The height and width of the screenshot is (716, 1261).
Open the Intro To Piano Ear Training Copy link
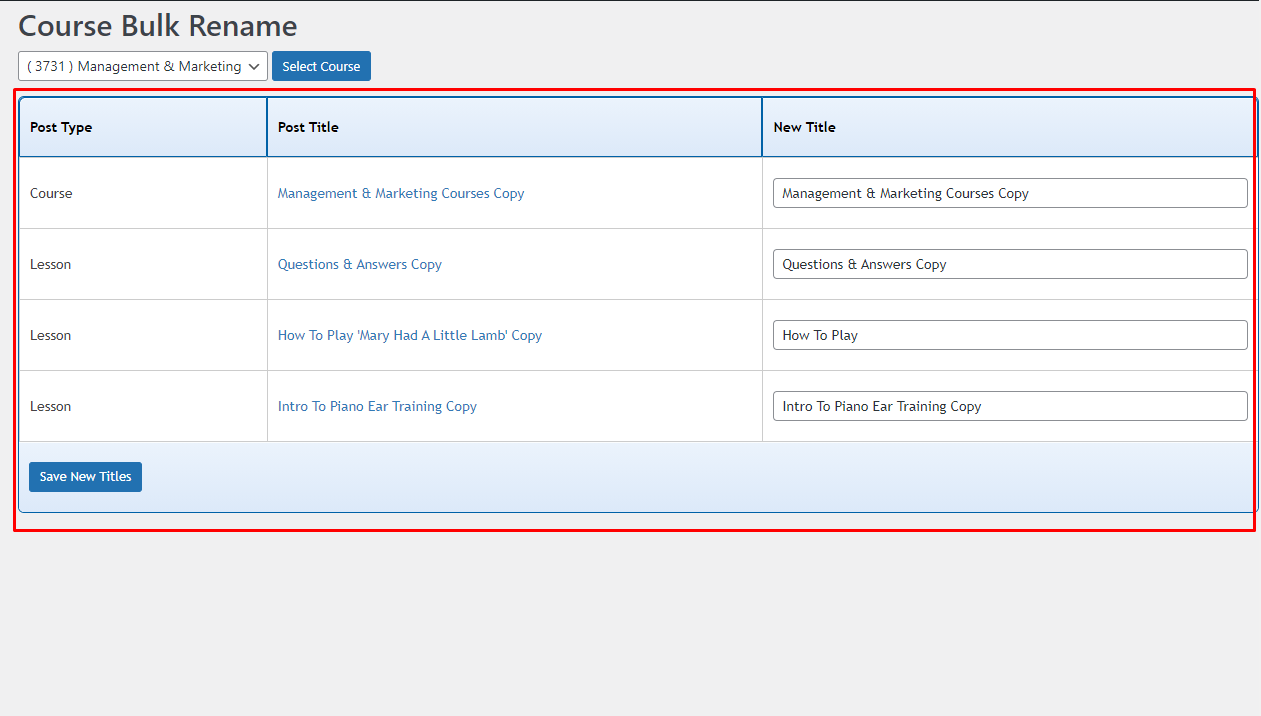click(x=377, y=406)
